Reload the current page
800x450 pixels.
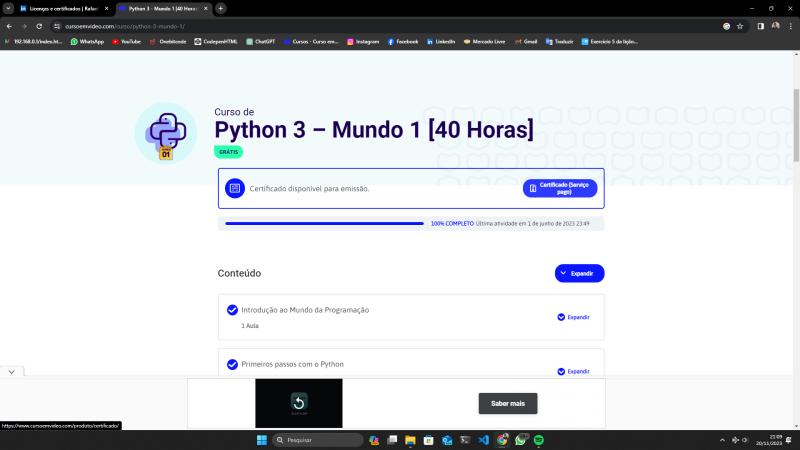coord(39,26)
